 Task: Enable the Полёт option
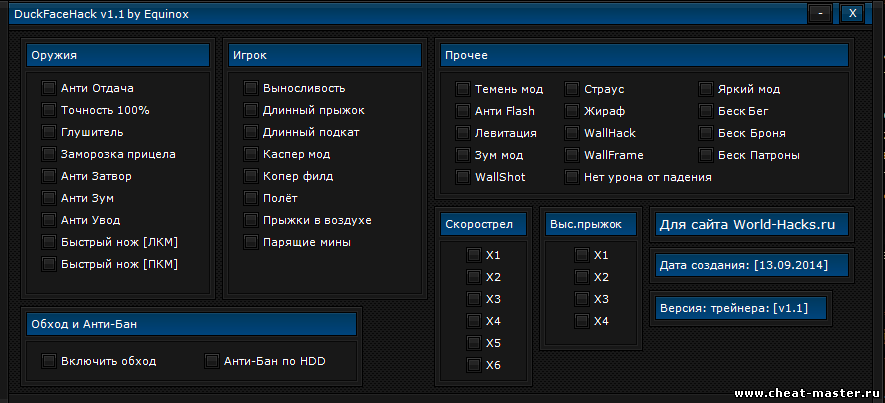(x=251, y=198)
